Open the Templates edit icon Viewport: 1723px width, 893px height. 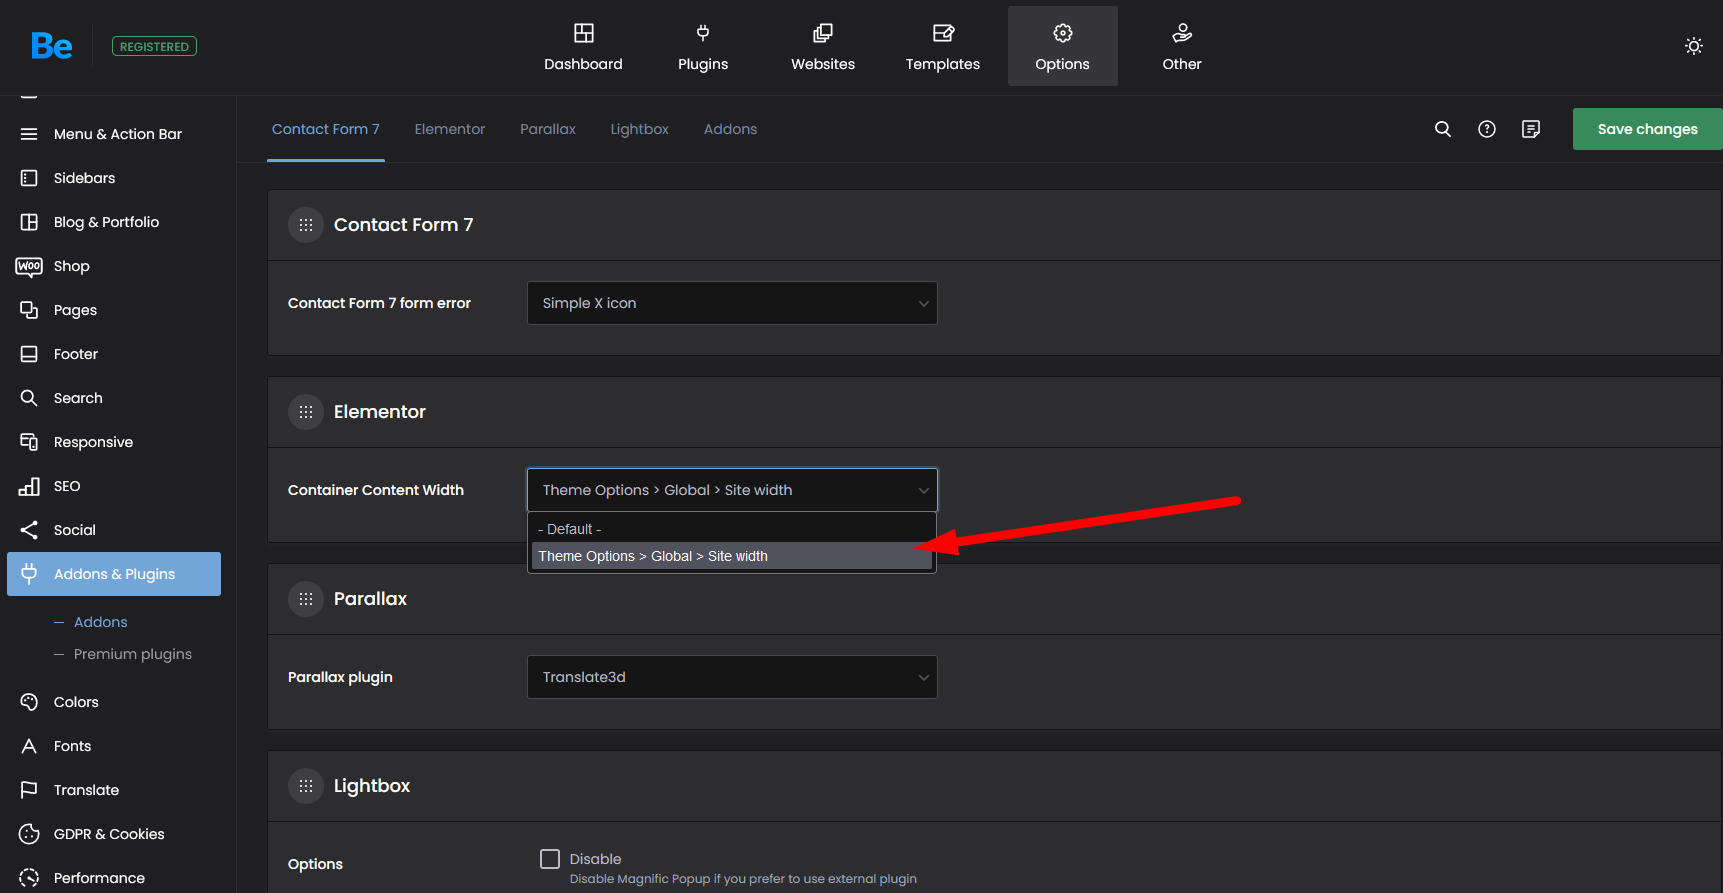tap(943, 33)
